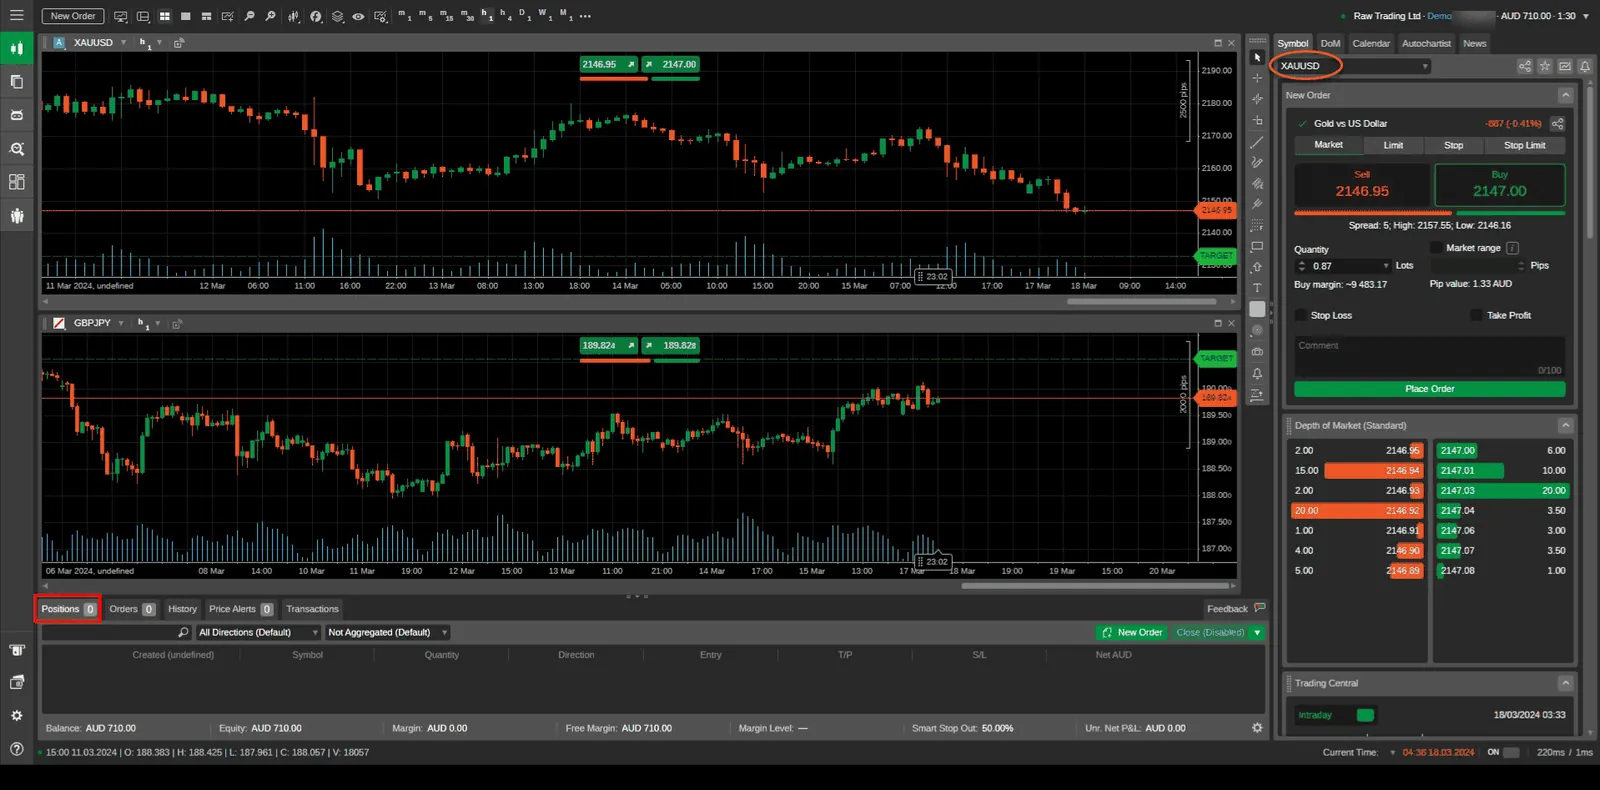Open settings gear in left sidebar
The image size is (1600, 790).
point(17,716)
